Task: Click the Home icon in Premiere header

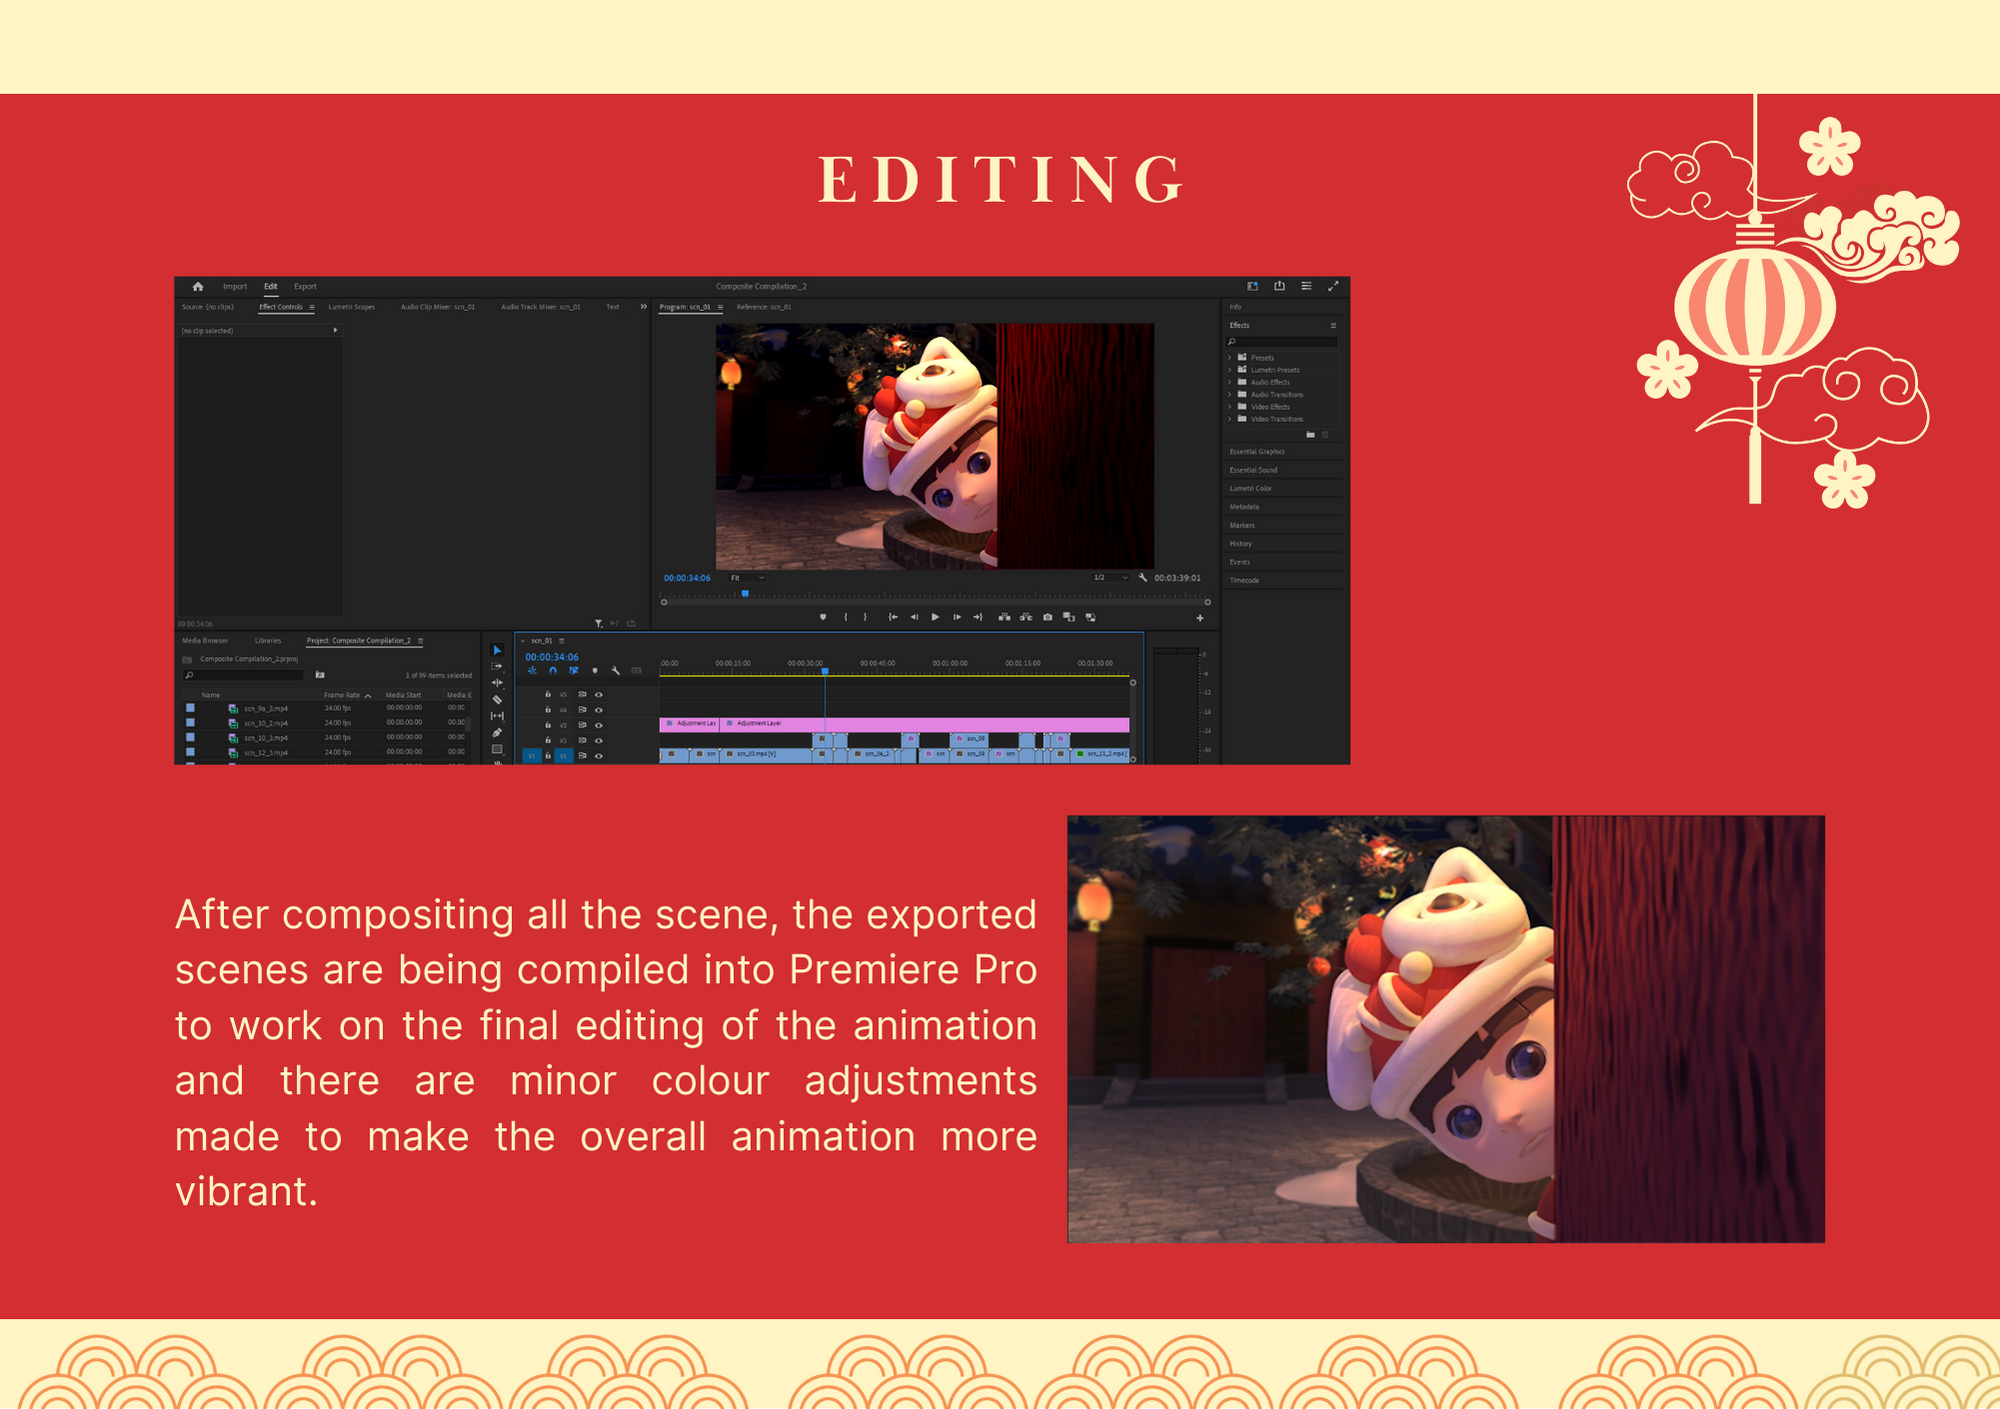Action: tap(198, 286)
